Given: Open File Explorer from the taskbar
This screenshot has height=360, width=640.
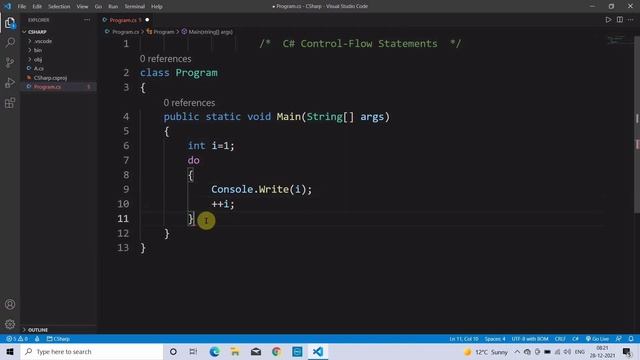Looking at the screenshot, I should 235,352.
